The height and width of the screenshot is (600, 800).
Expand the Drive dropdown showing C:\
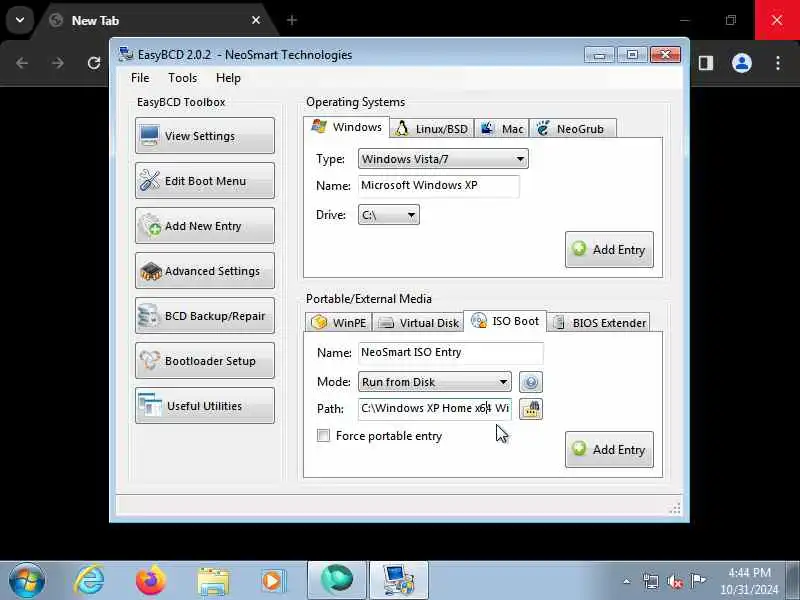click(x=389, y=215)
